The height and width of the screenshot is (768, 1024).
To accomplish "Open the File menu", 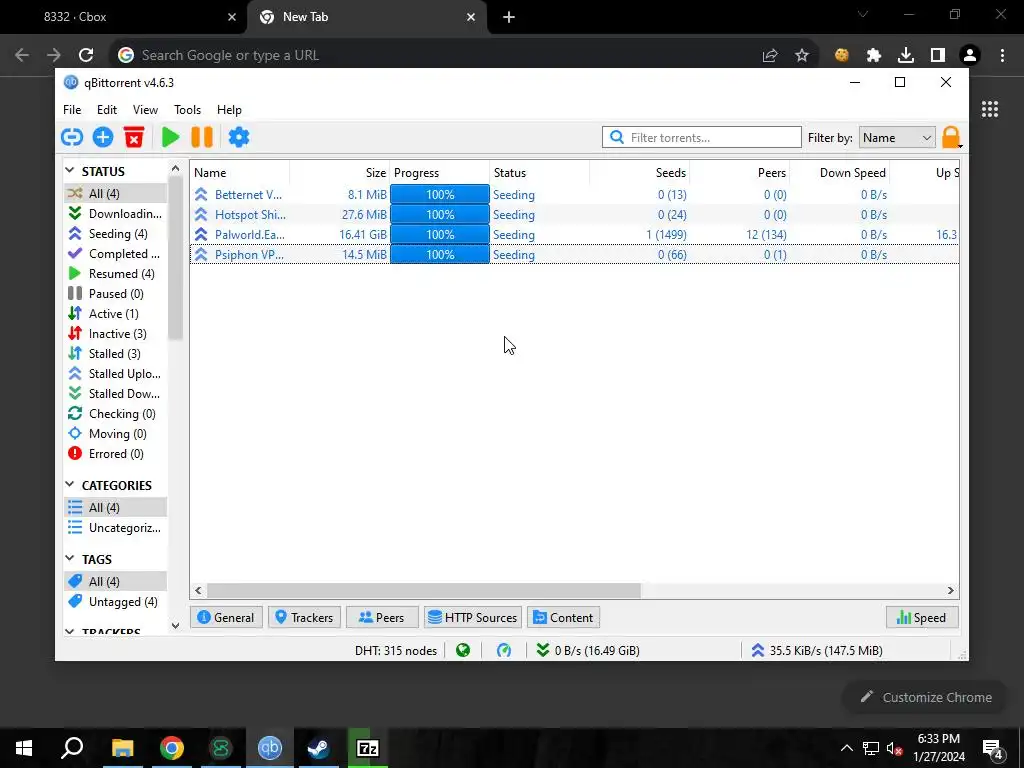I will [x=72, y=110].
